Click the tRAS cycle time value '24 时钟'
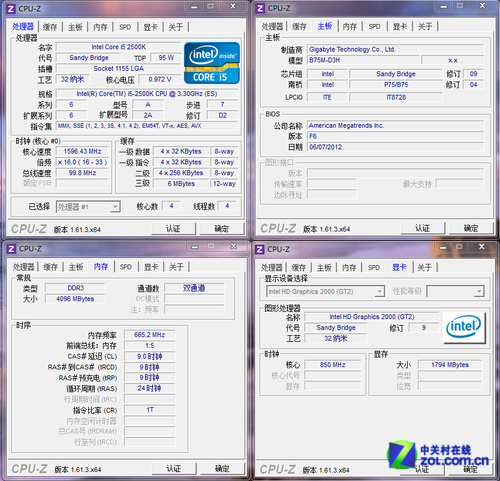The width and height of the screenshot is (500, 481). pyautogui.click(x=150, y=388)
